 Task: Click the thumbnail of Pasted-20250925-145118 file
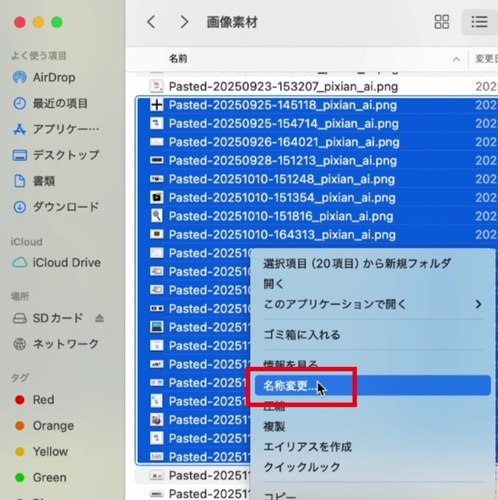(157, 105)
